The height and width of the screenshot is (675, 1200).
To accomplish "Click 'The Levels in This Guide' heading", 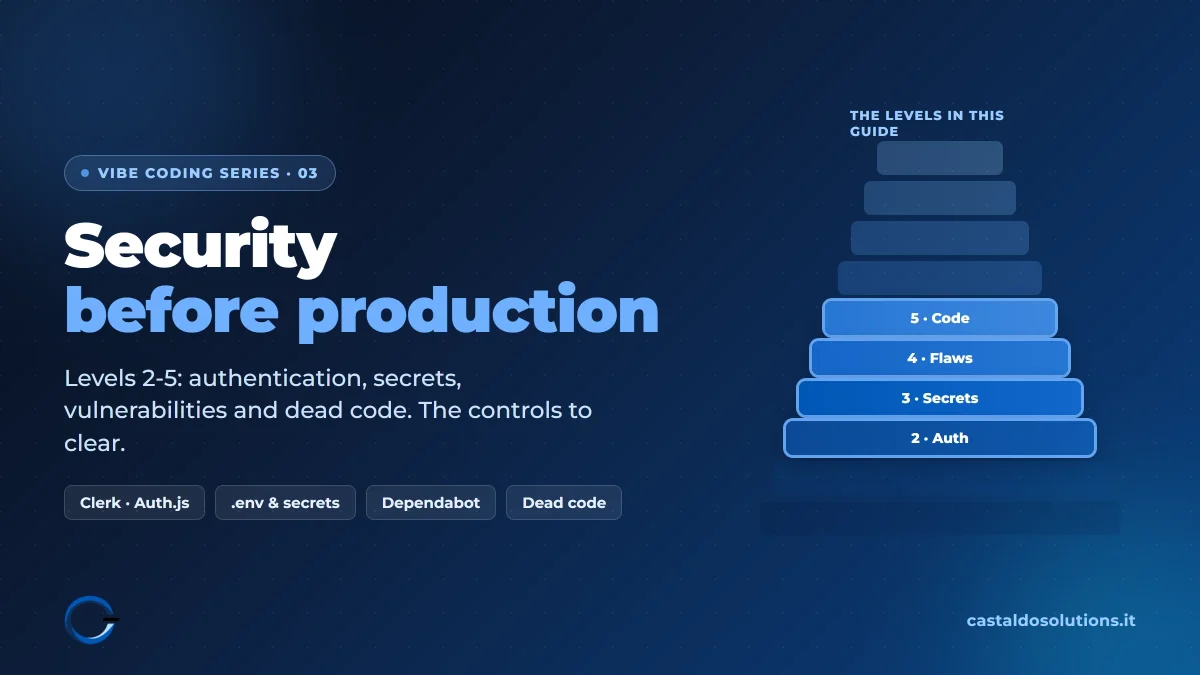I will pos(927,123).
